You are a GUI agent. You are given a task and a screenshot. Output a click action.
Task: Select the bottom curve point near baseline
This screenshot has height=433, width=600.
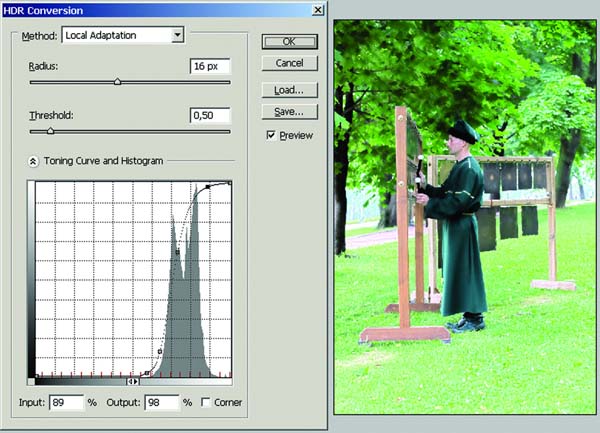(x=146, y=372)
